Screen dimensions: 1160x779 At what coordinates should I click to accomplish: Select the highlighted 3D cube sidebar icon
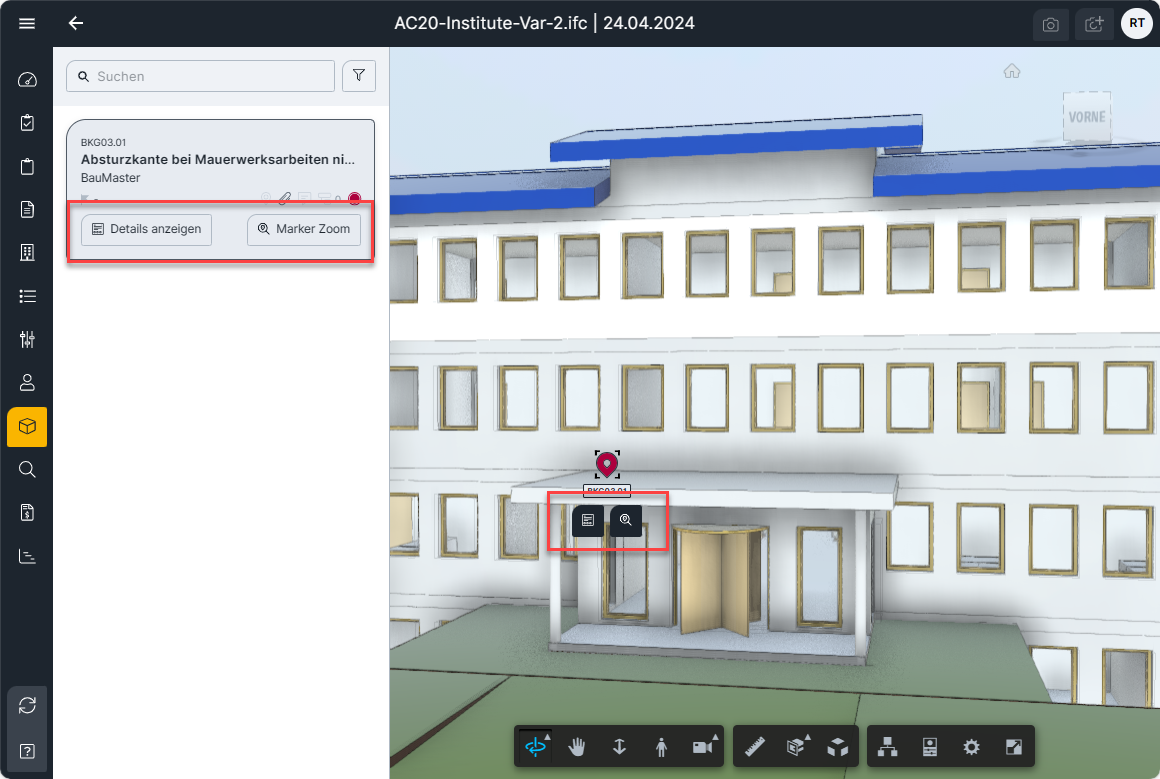coord(27,427)
